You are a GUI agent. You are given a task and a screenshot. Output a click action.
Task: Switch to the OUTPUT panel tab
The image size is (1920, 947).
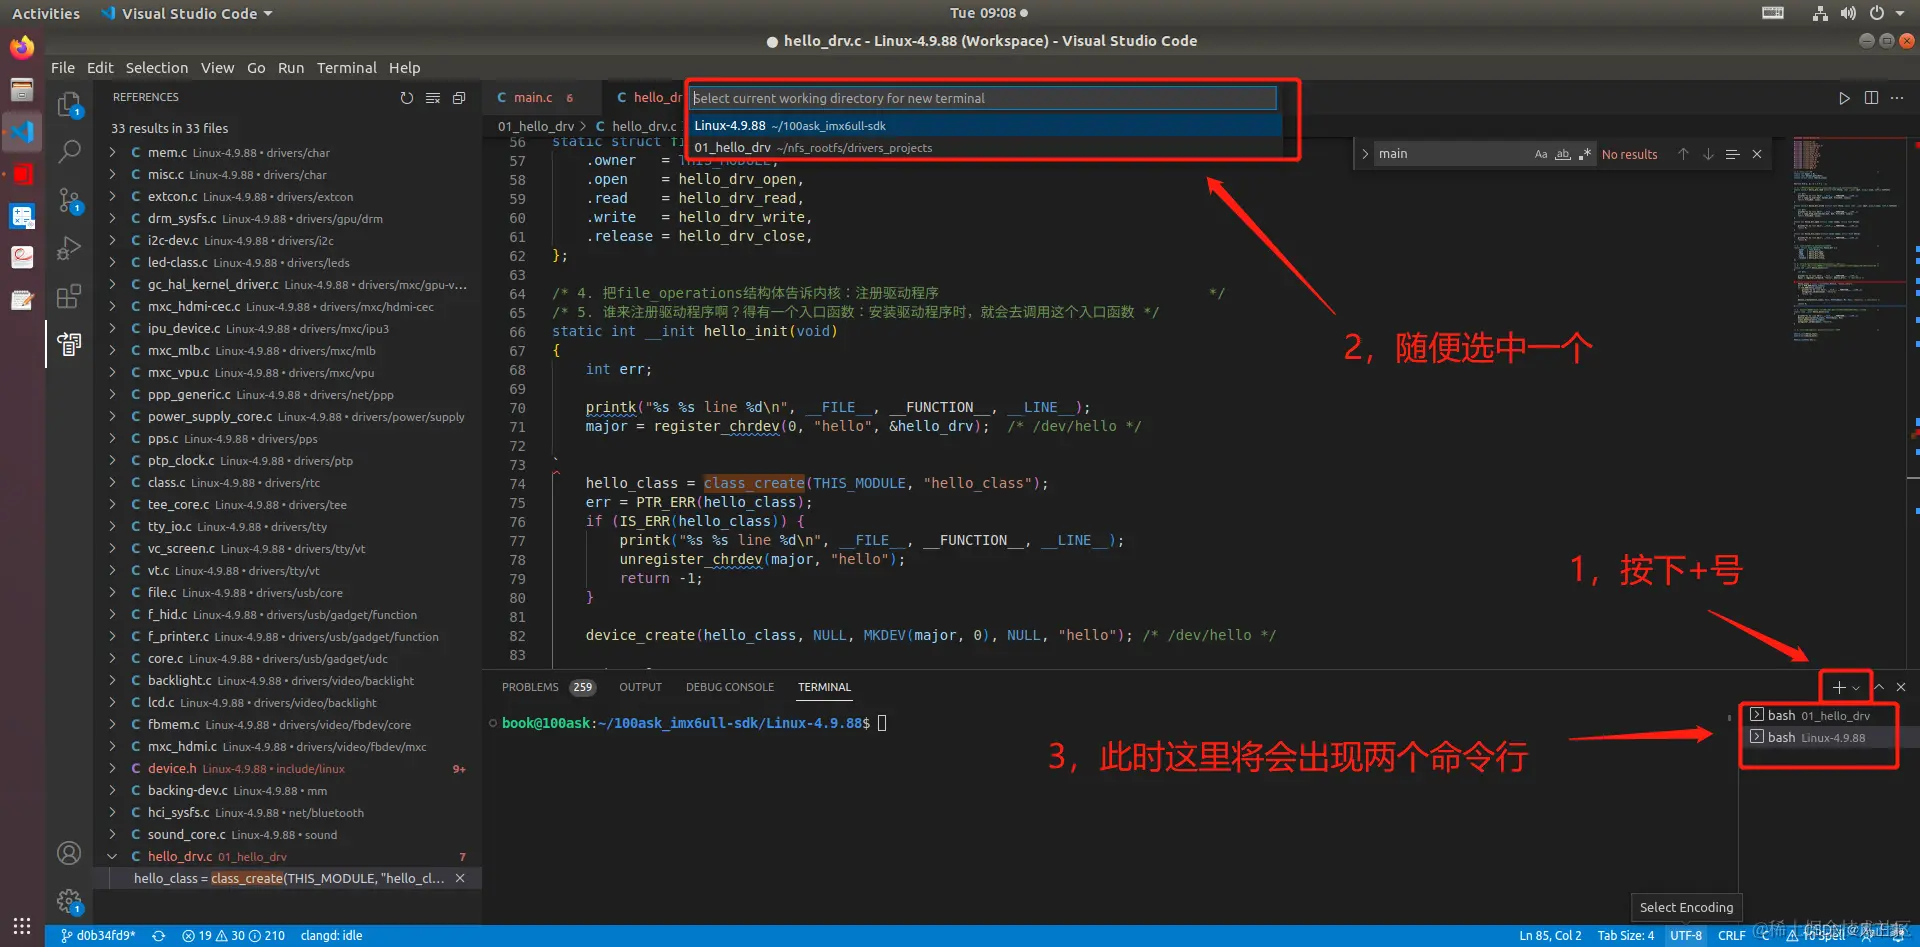pyautogui.click(x=641, y=687)
